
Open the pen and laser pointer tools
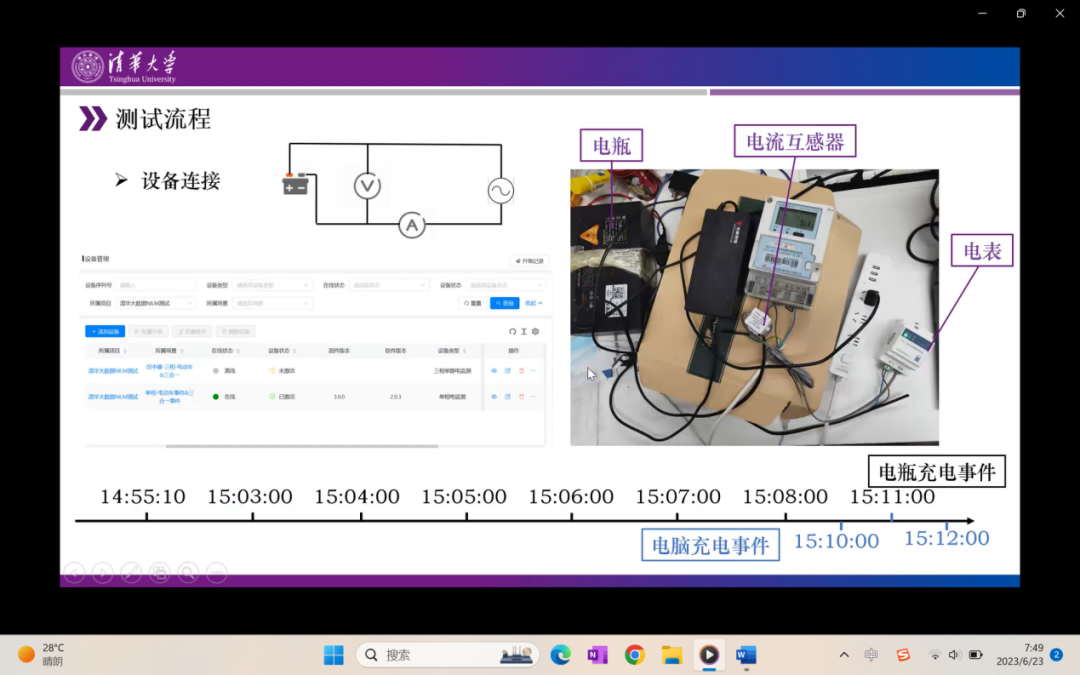coord(131,572)
